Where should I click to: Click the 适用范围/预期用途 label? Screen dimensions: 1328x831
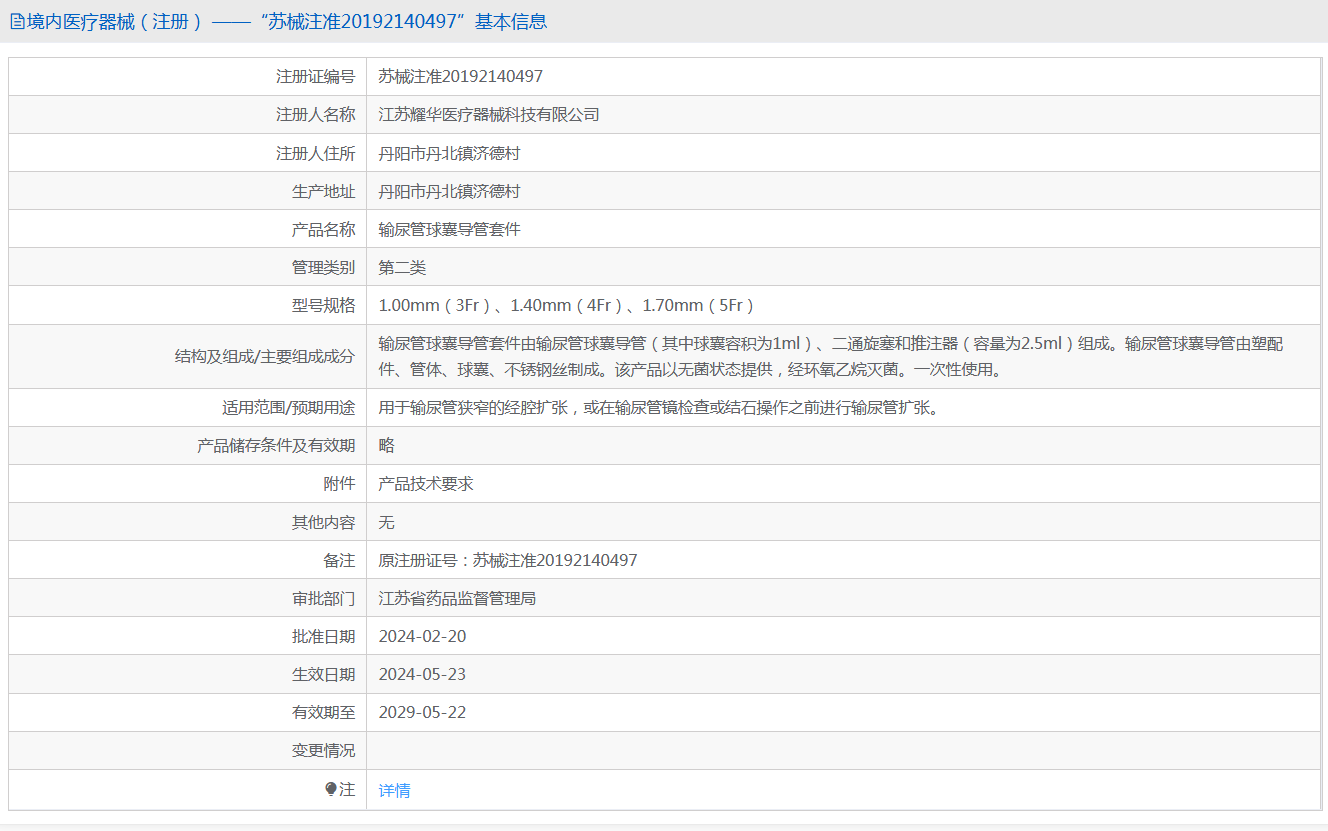[x=289, y=408]
